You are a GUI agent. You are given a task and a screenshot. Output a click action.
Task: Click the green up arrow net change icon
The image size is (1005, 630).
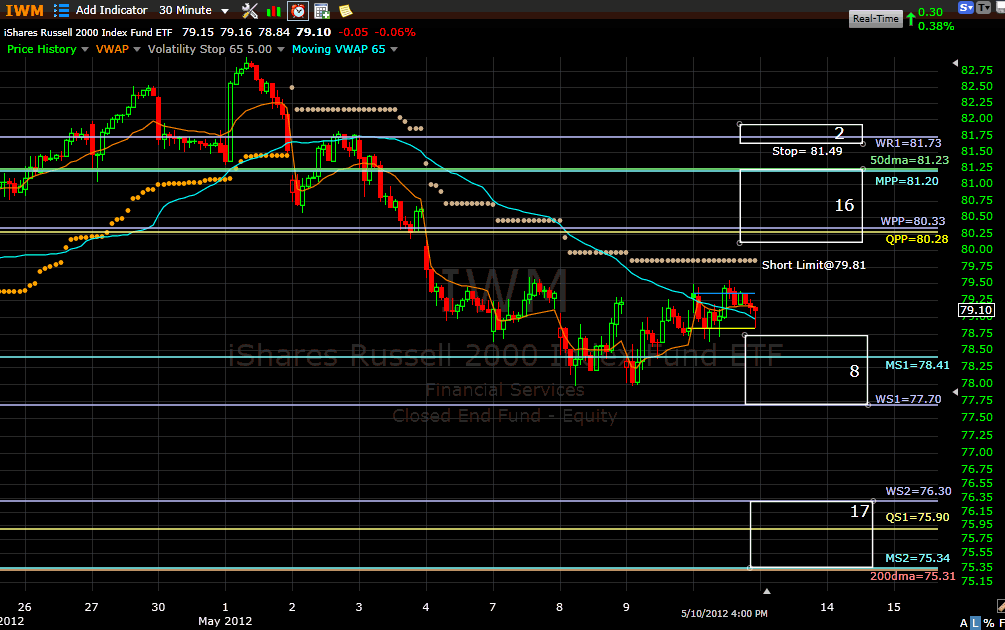[910, 19]
